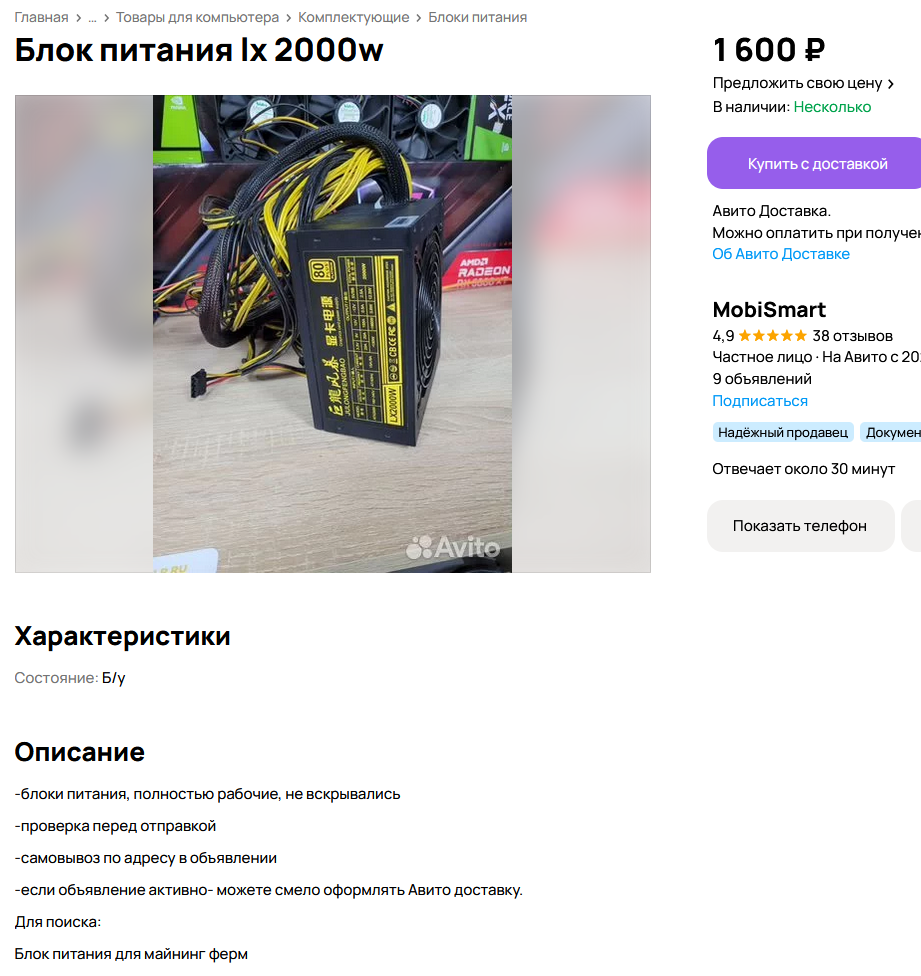Click Предложить свою цену chevron arrow
The image size is (921, 976).
(891, 83)
